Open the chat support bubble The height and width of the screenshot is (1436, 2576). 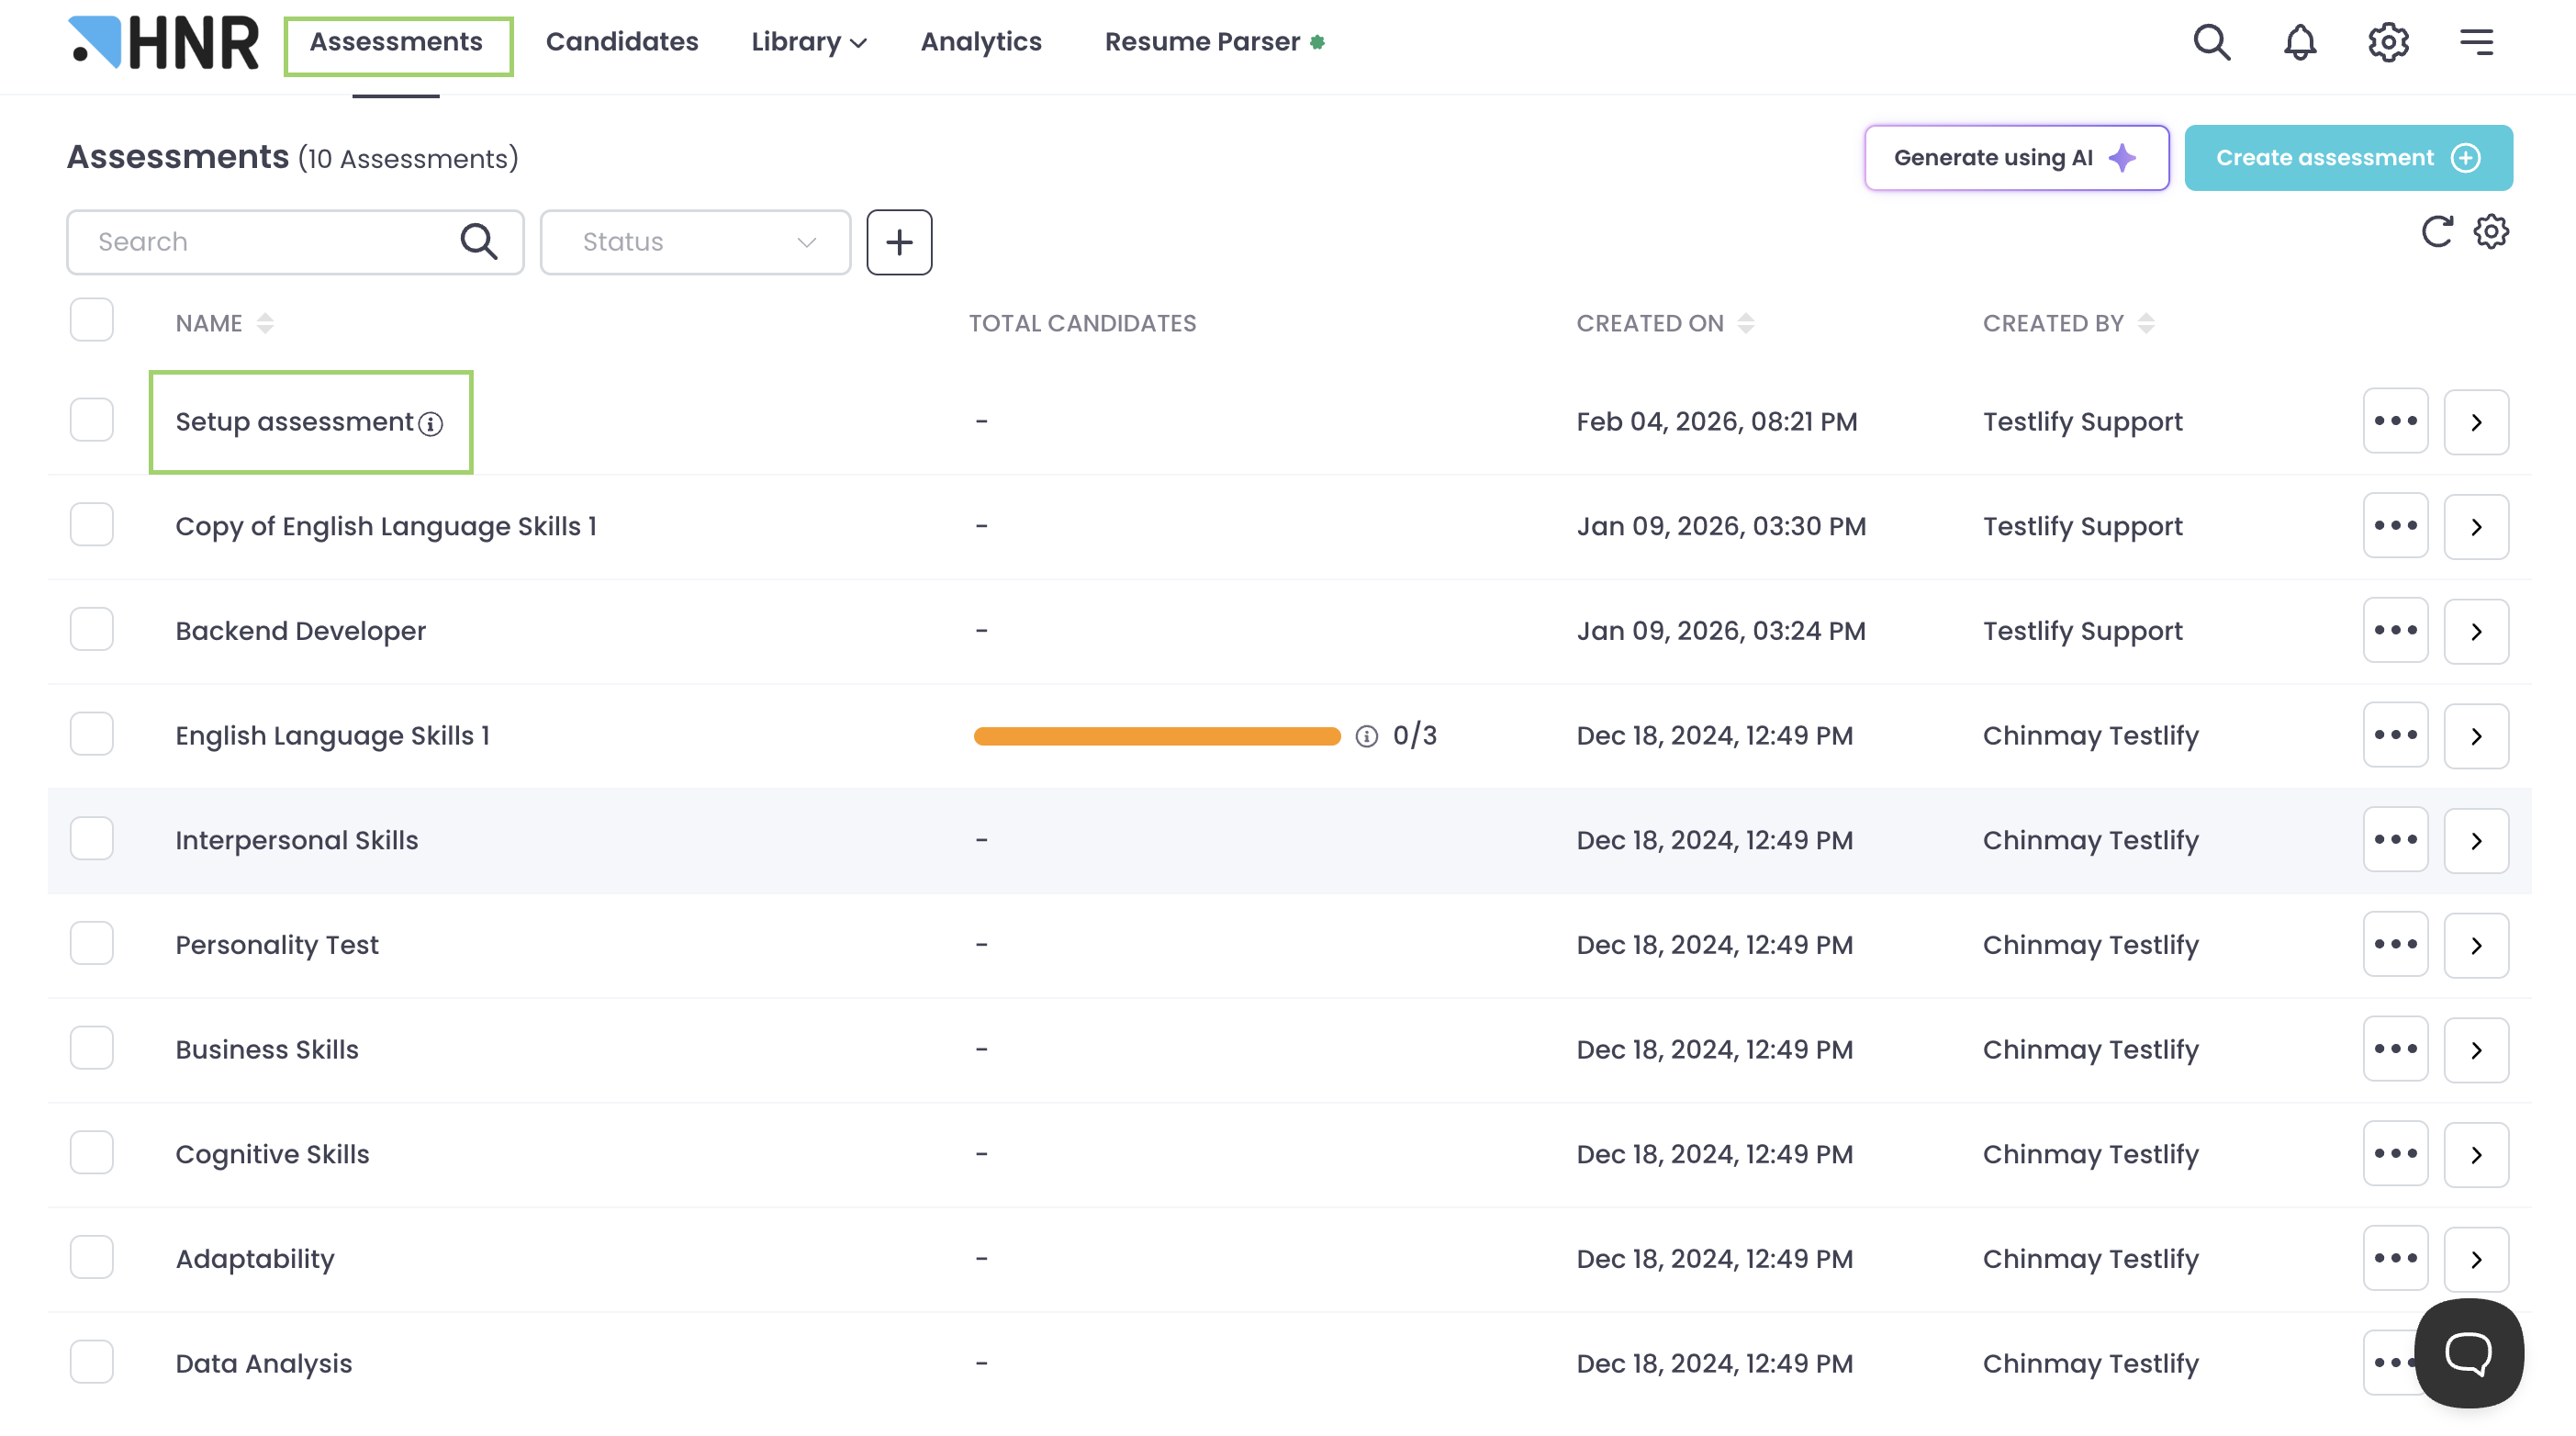2468,1353
